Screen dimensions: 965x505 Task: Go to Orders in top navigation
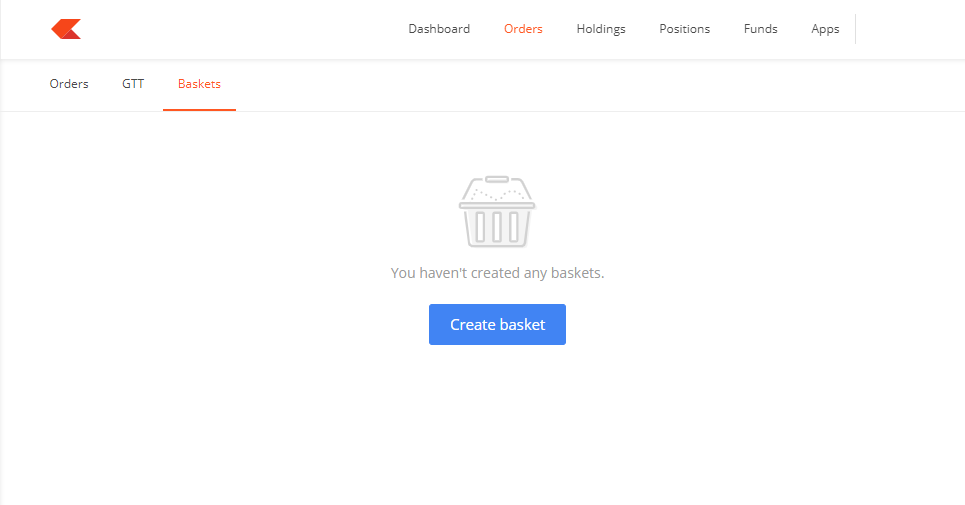point(523,29)
